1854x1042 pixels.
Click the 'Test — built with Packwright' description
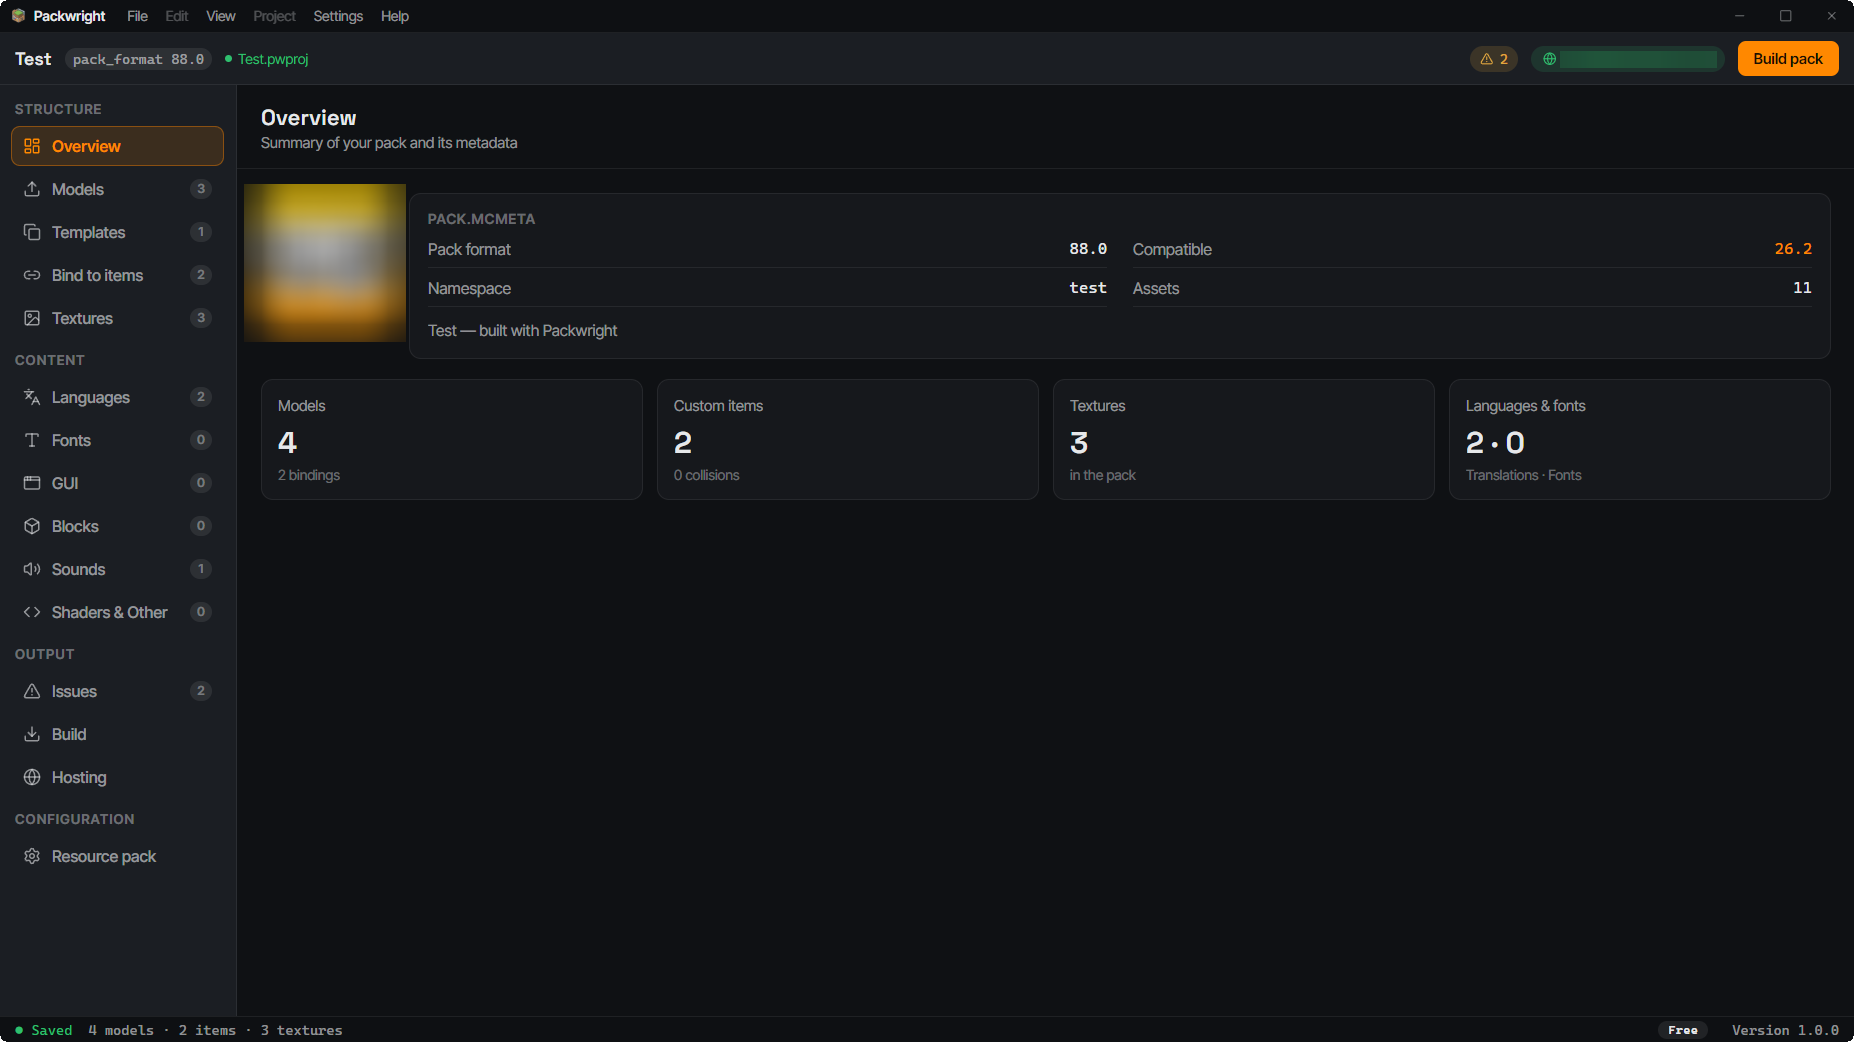[522, 331]
